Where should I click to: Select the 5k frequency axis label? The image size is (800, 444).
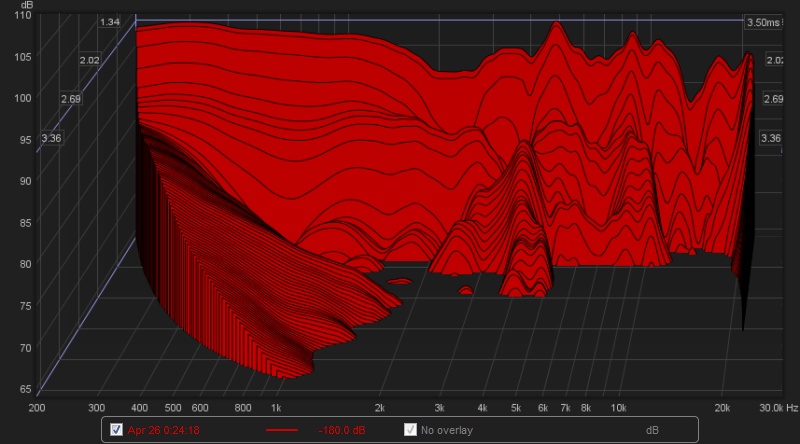516,408
